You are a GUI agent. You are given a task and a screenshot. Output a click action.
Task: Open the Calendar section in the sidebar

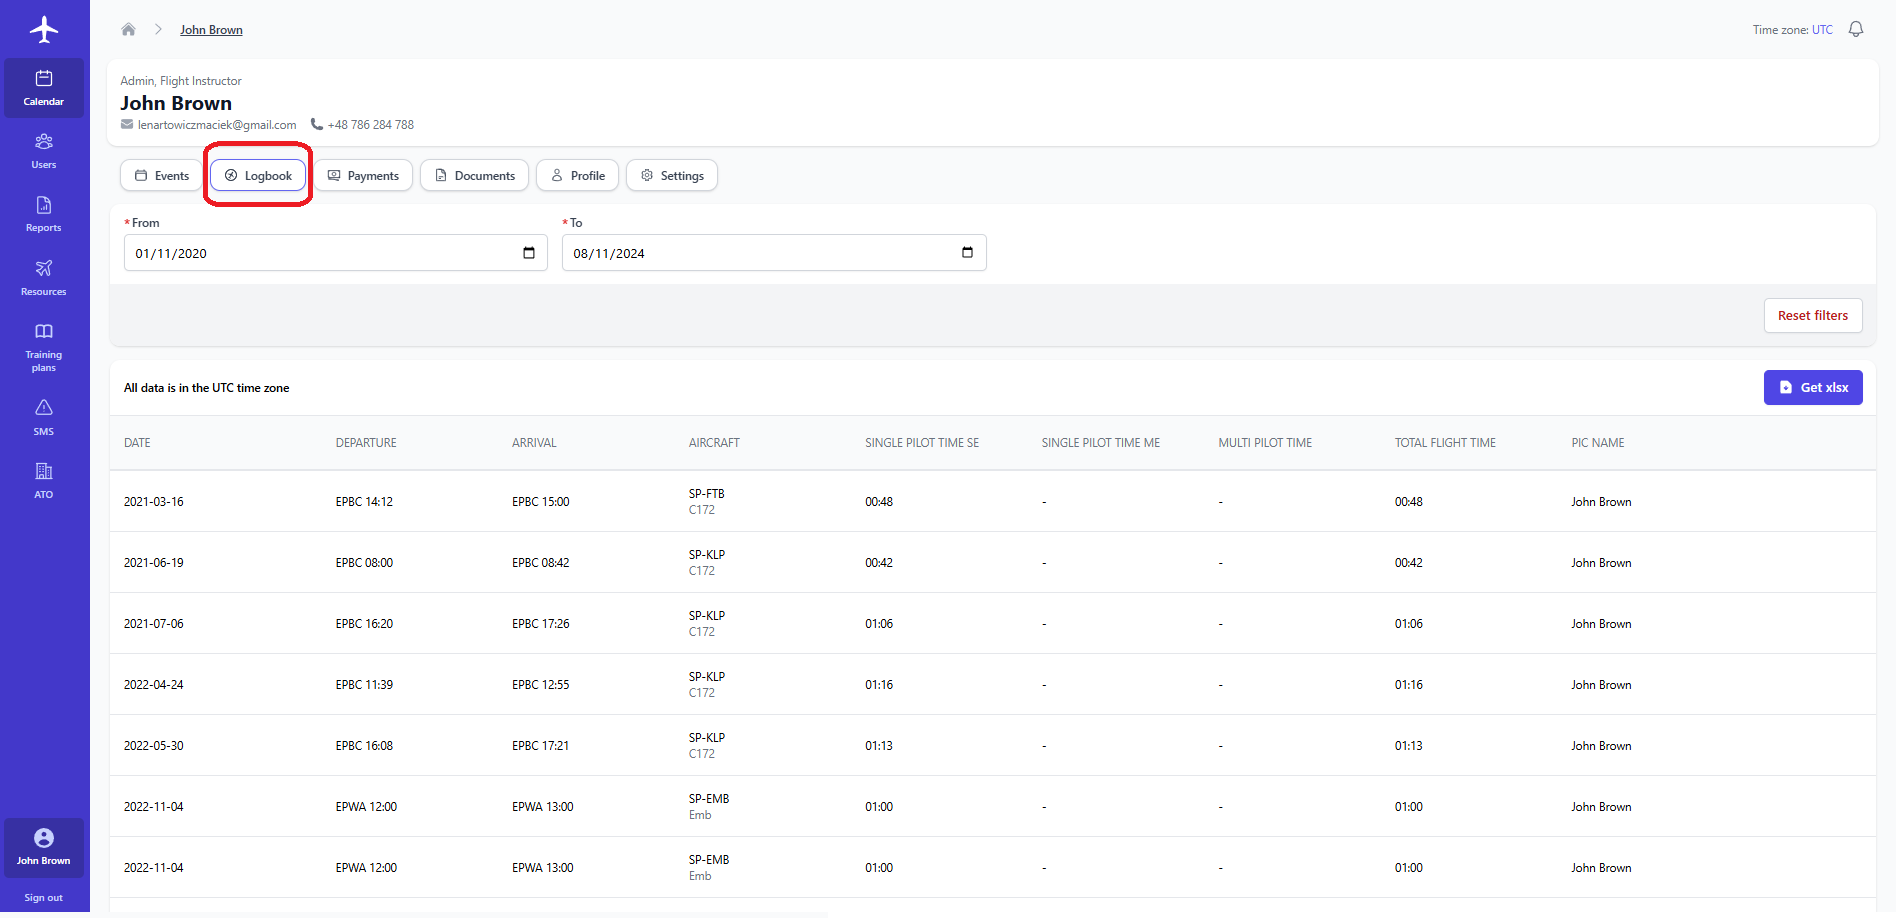click(x=44, y=88)
